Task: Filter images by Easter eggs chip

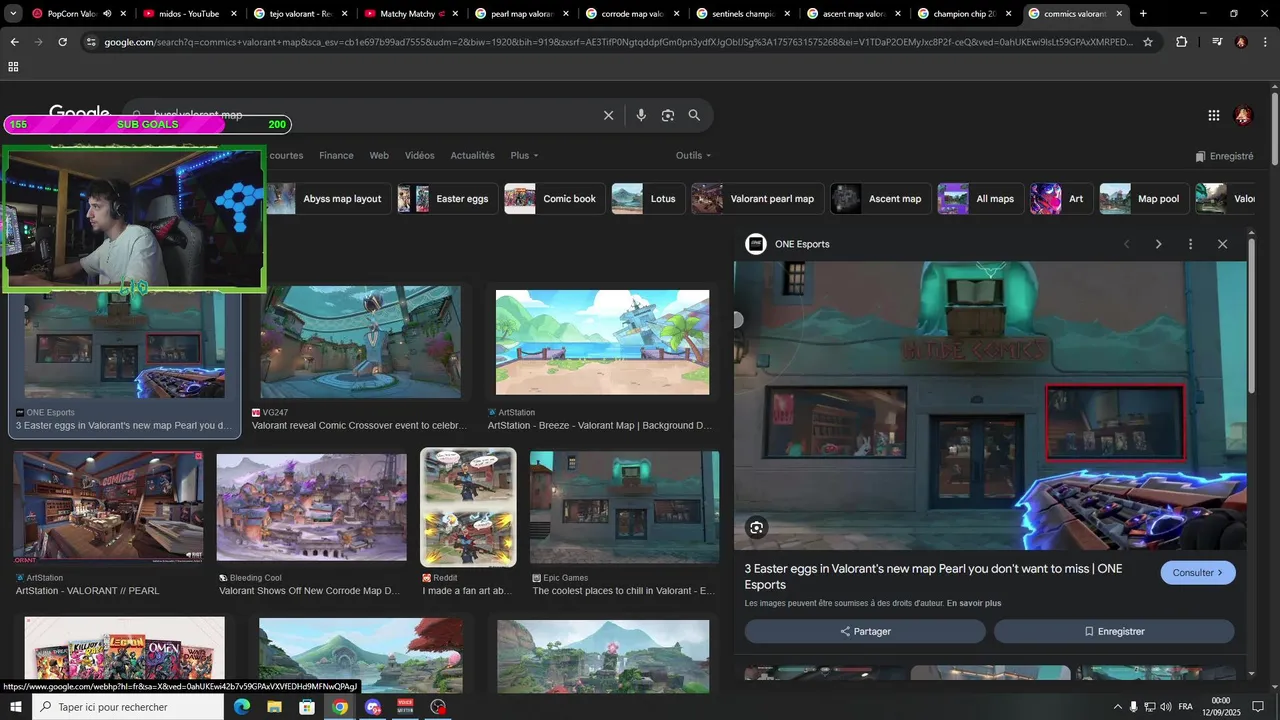Action: click(447, 199)
